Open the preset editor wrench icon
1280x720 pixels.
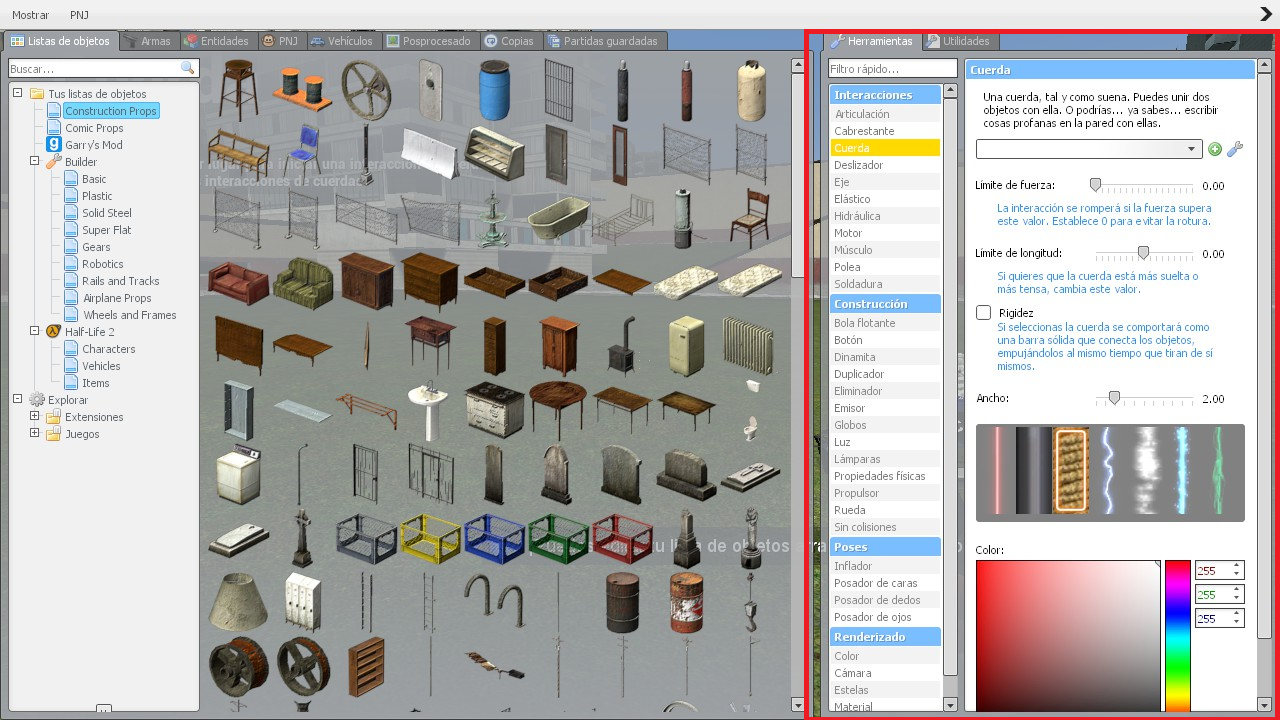pyautogui.click(x=1235, y=149)
